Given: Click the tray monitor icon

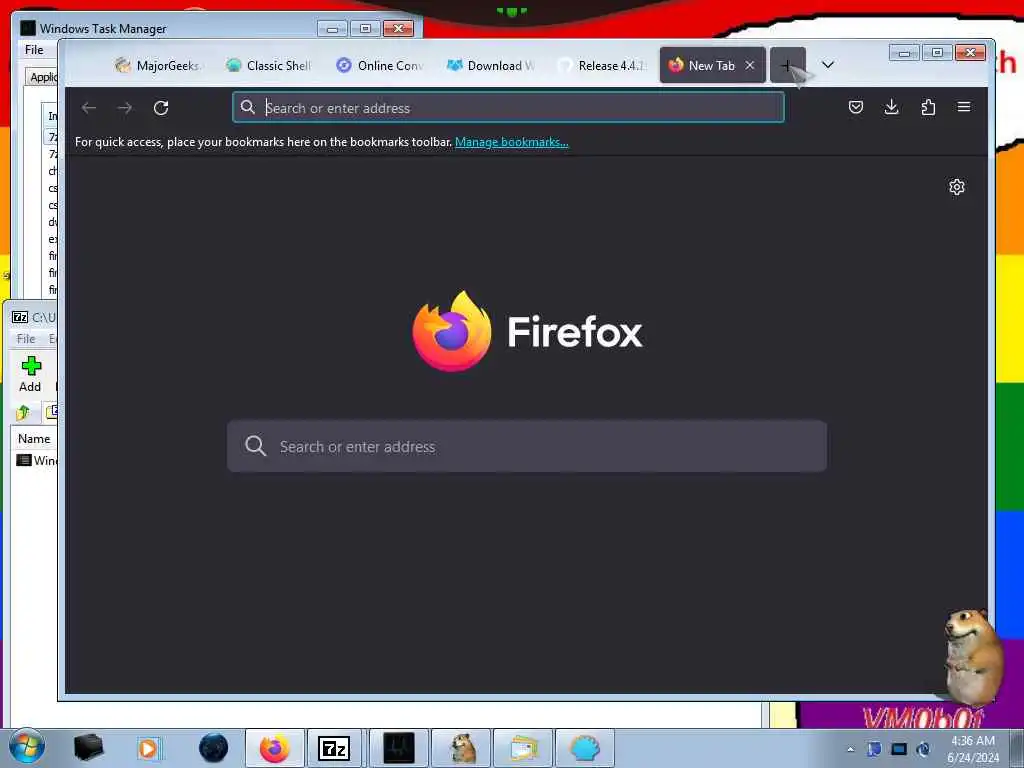Looking at the screenshot, I should [x=899, y=749].
